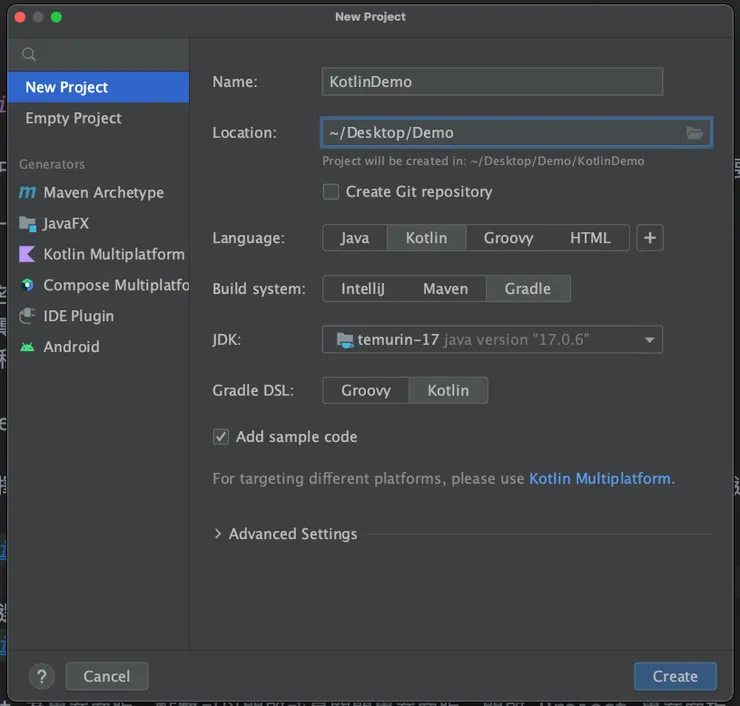Add another language with the plus button

[650, 238]
